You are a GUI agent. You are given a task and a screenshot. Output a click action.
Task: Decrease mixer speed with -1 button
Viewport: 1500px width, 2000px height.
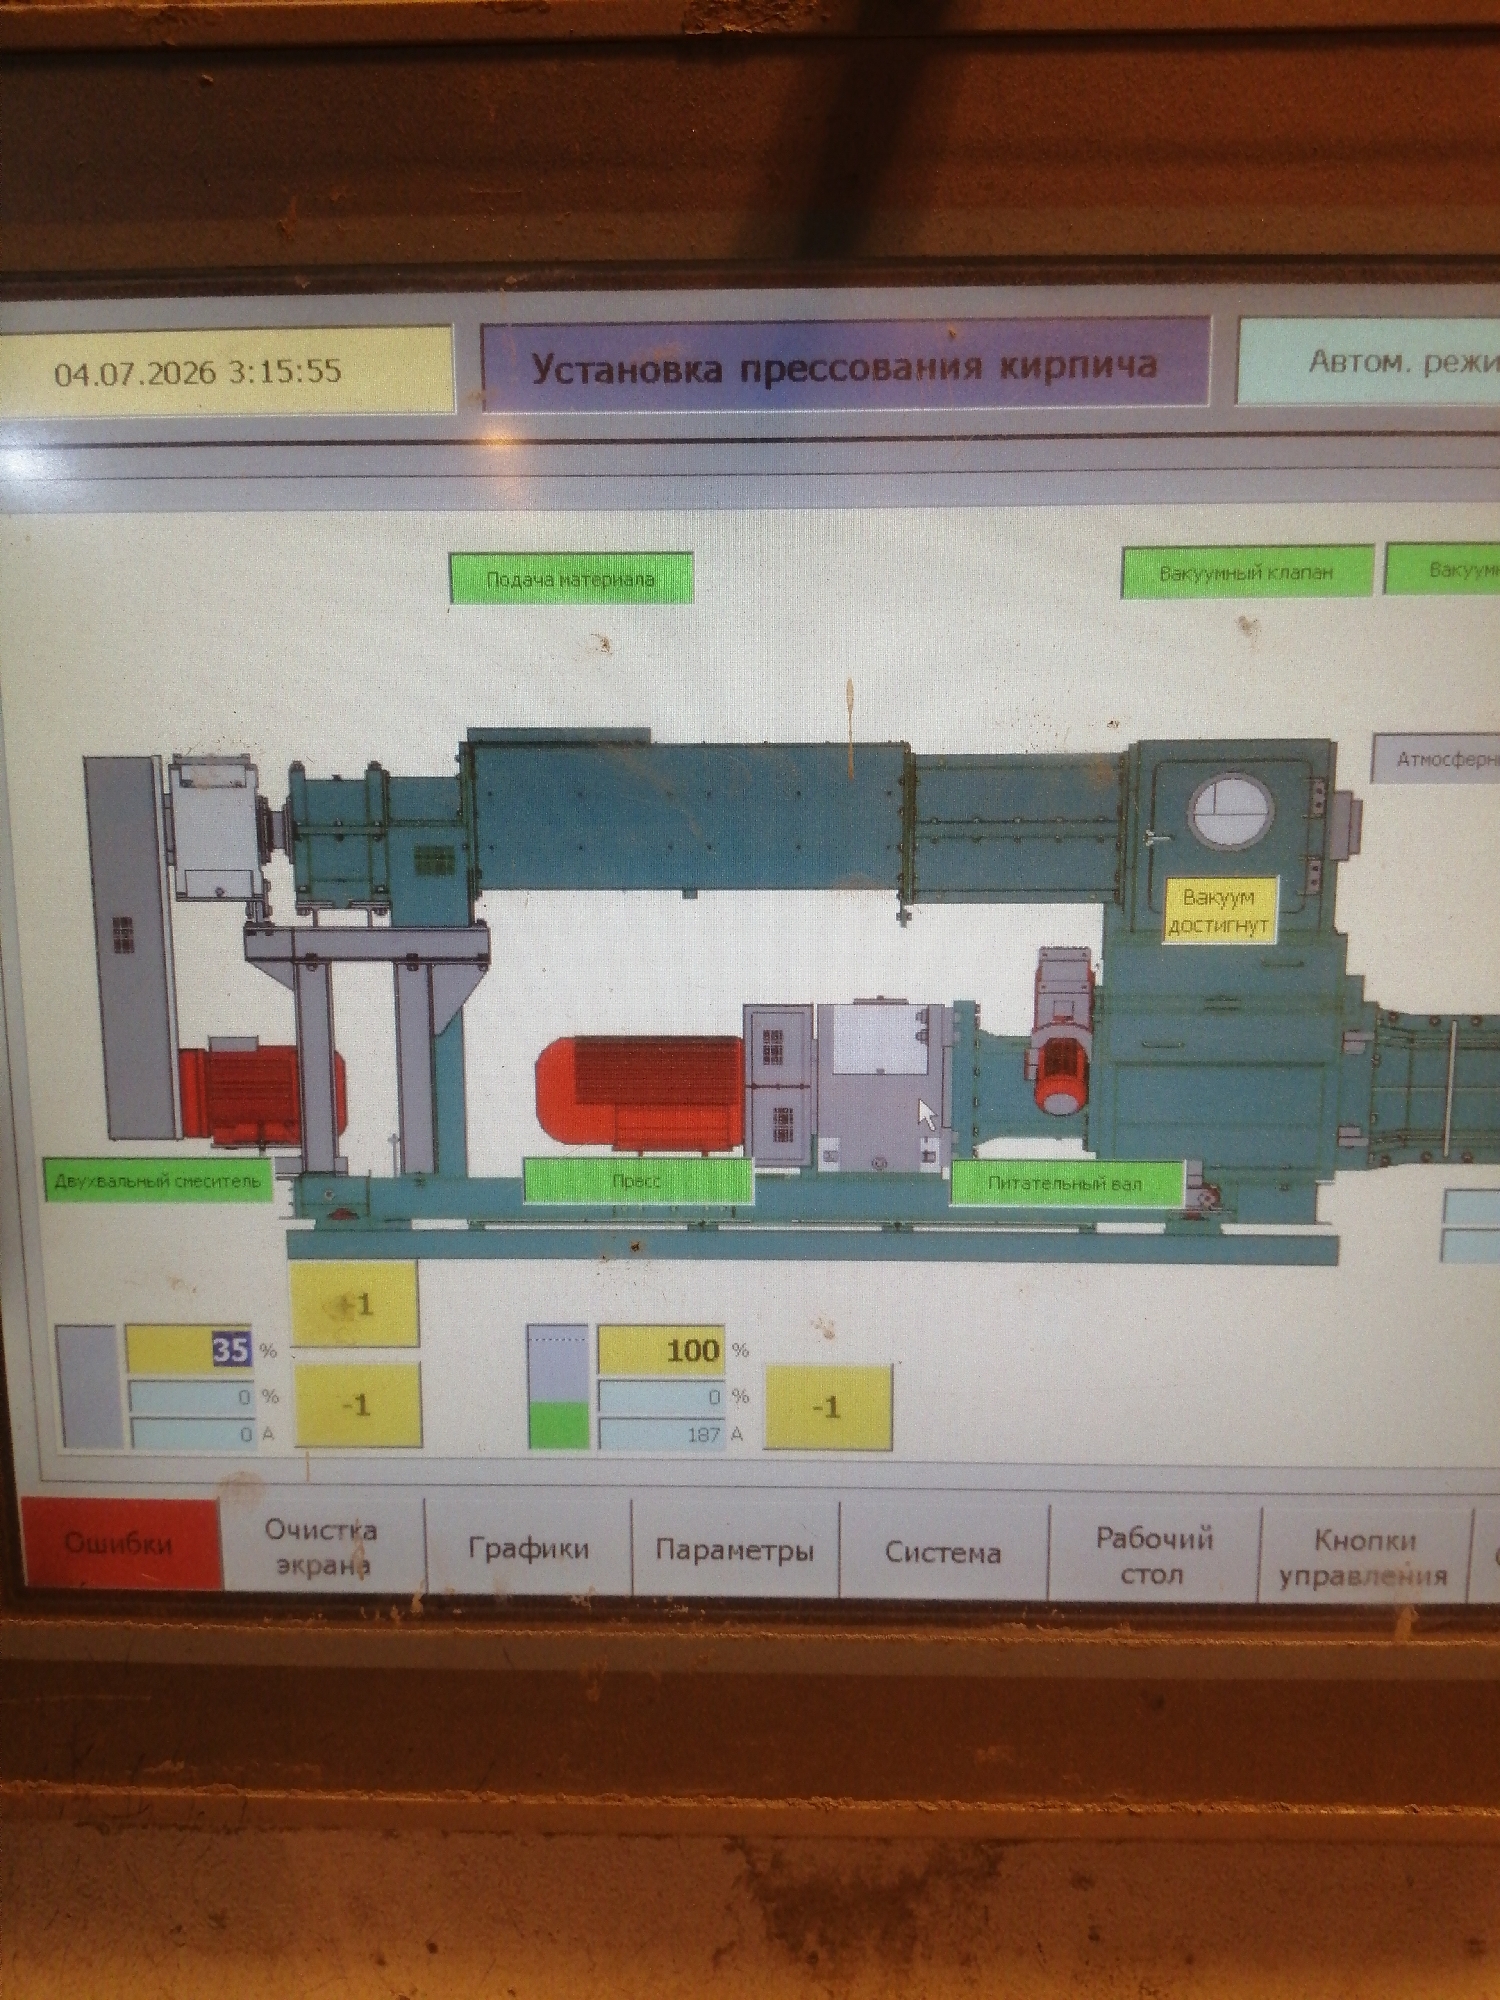click(357, 1405)
